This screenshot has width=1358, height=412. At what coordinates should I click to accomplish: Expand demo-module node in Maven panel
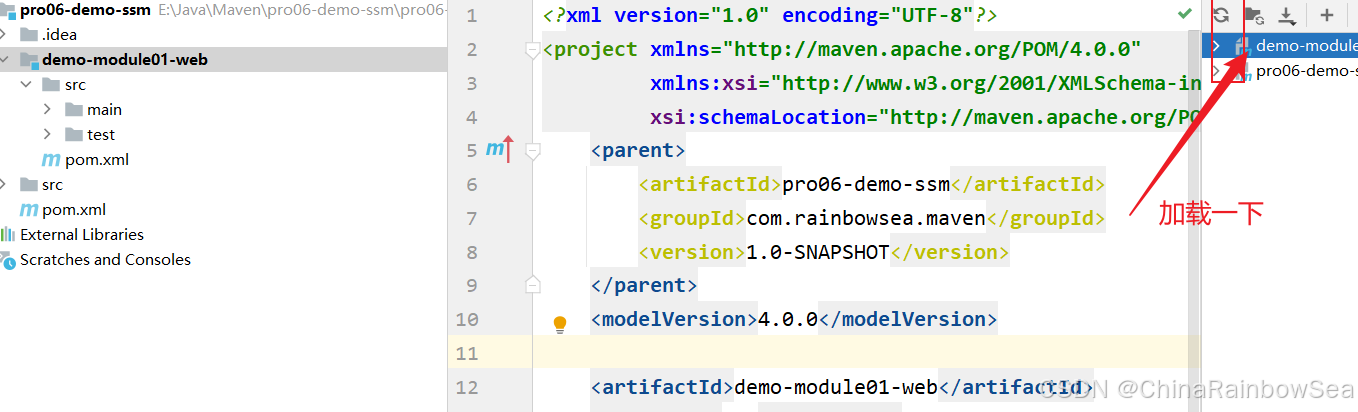[1216, 45]
